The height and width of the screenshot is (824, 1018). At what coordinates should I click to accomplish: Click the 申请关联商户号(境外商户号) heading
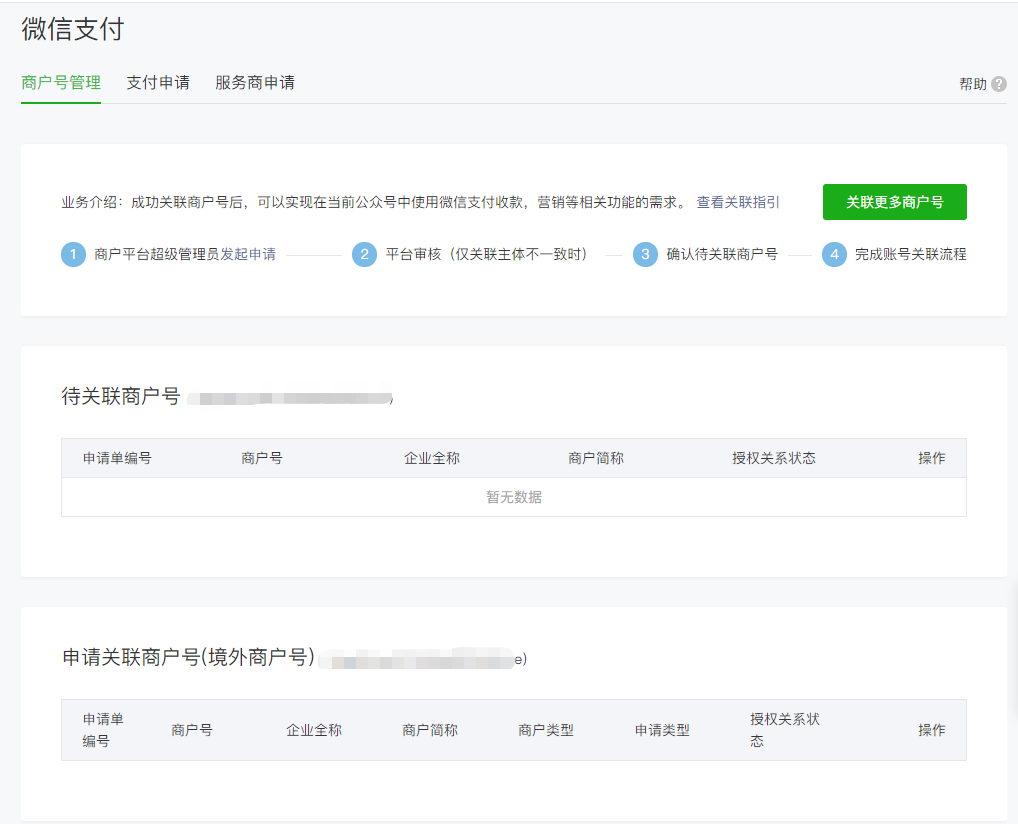(188, 657)
